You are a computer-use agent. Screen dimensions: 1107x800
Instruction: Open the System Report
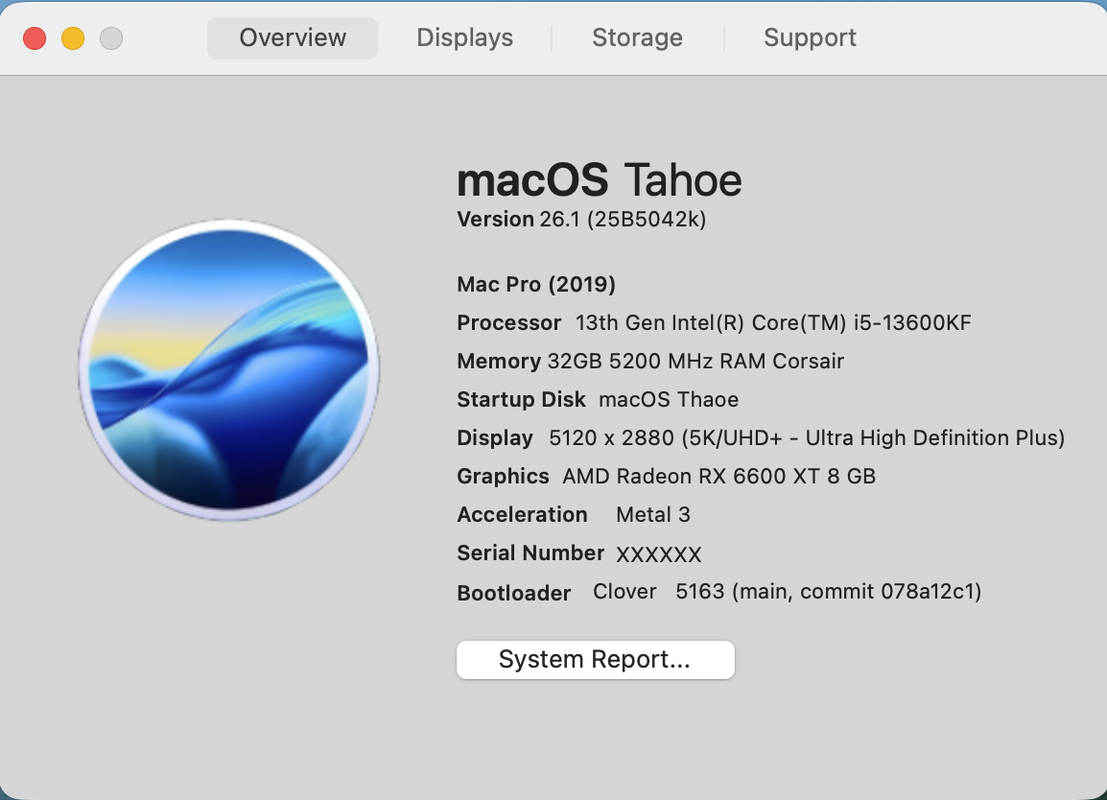click(x=595, y=659)
